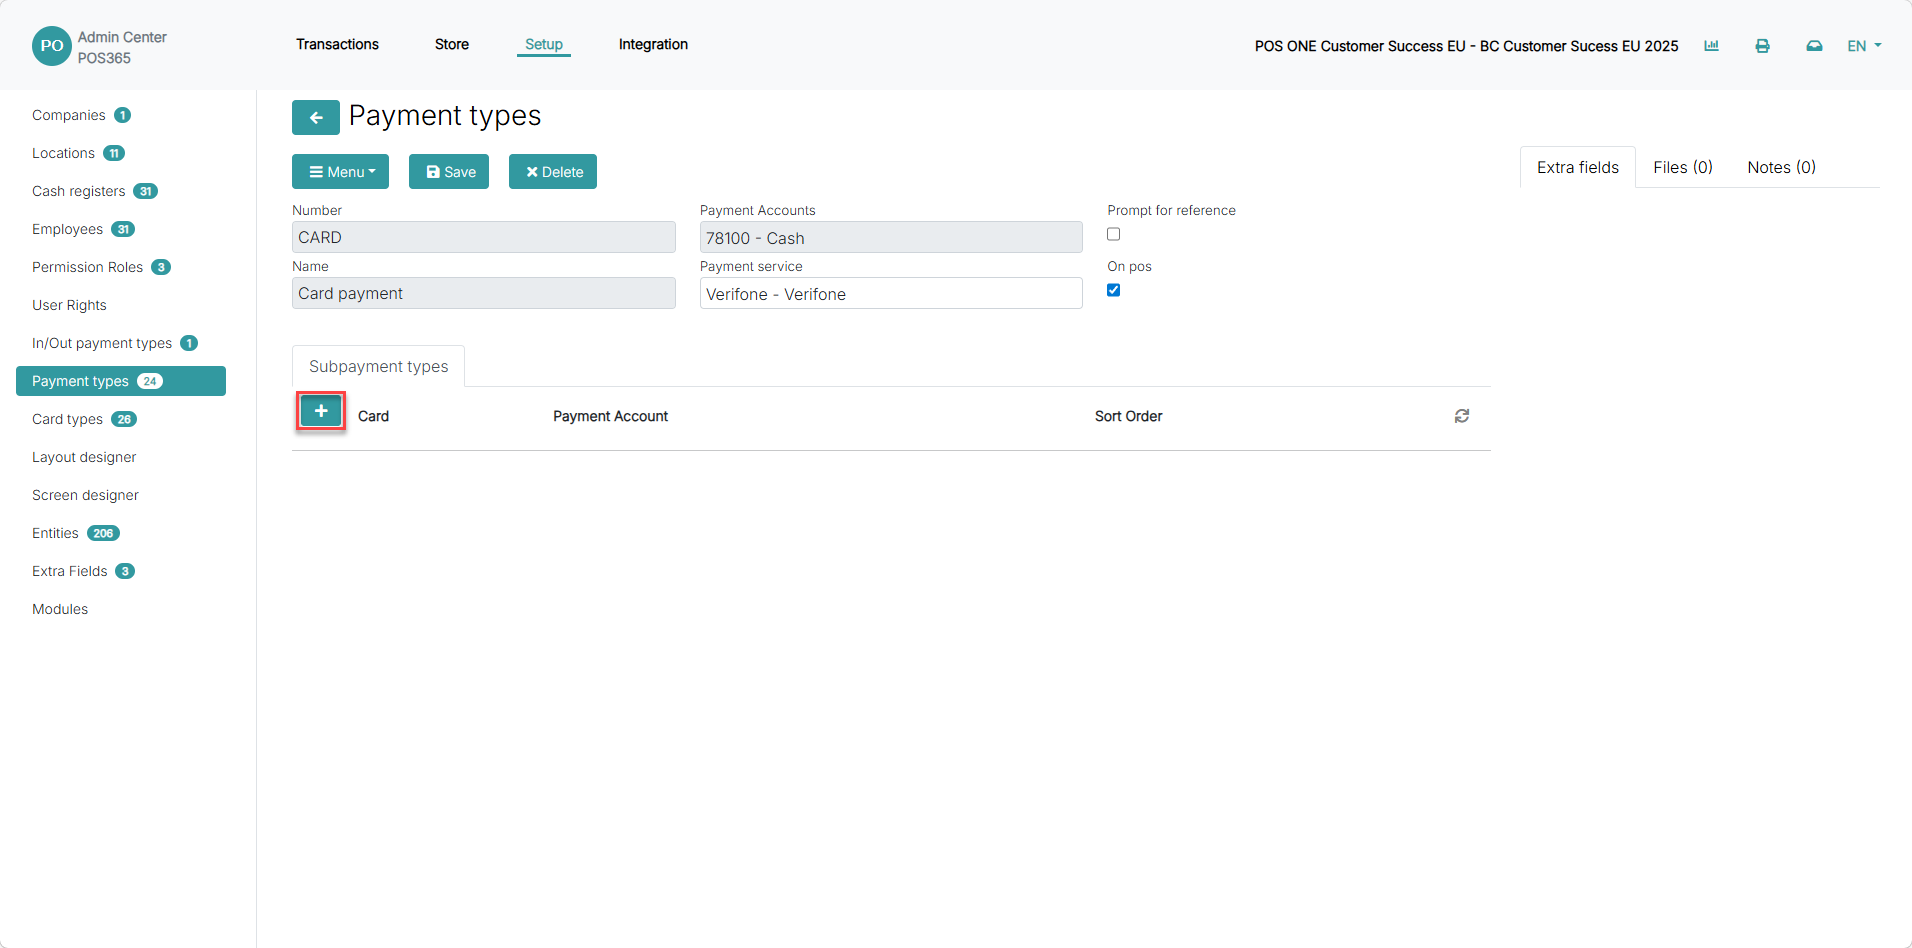Save the payment type
Viewport: 1912px width, 948px height.
[x=449, y=172]
